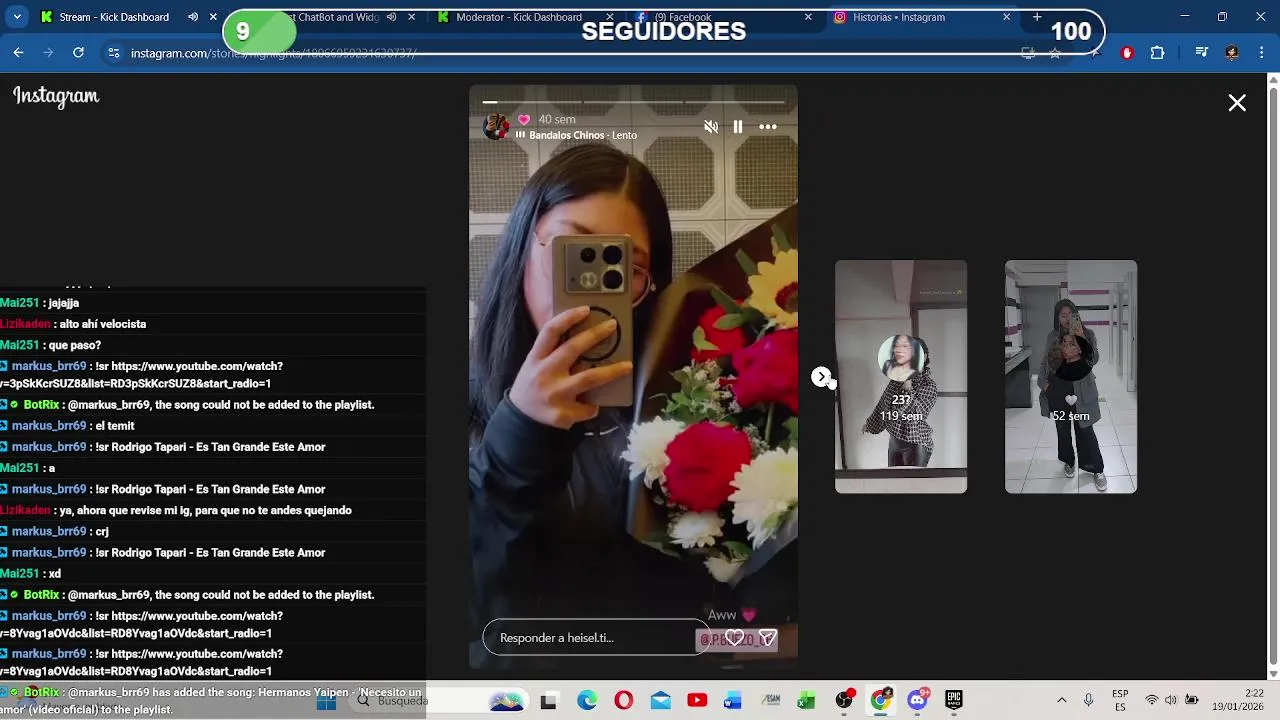Screen dimensions: 1280x720
Task: Click 'alto ahí velocista' chat message
Action: (x=102, y=324)
